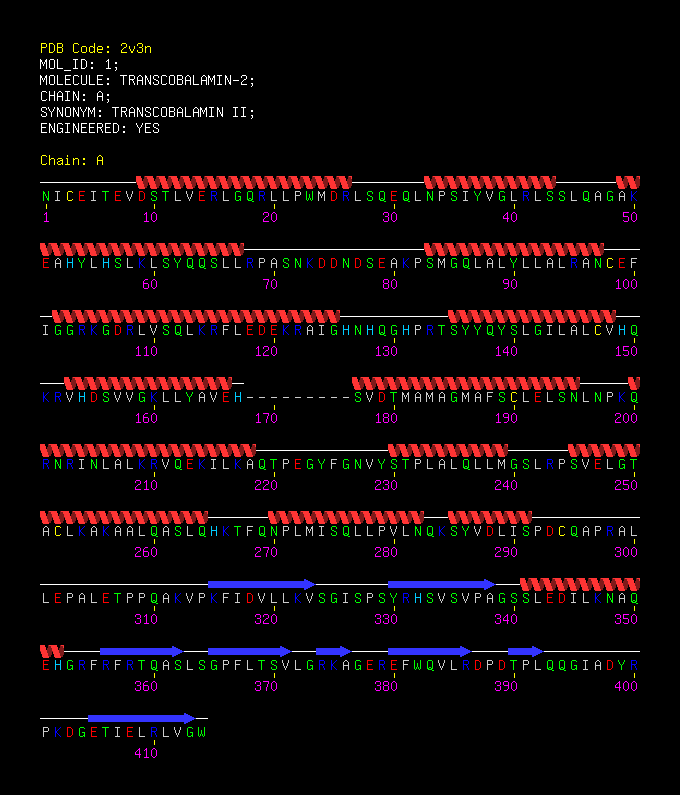Select residue number 300
This screenshot has height=795, width=680.
click(626, 552)
